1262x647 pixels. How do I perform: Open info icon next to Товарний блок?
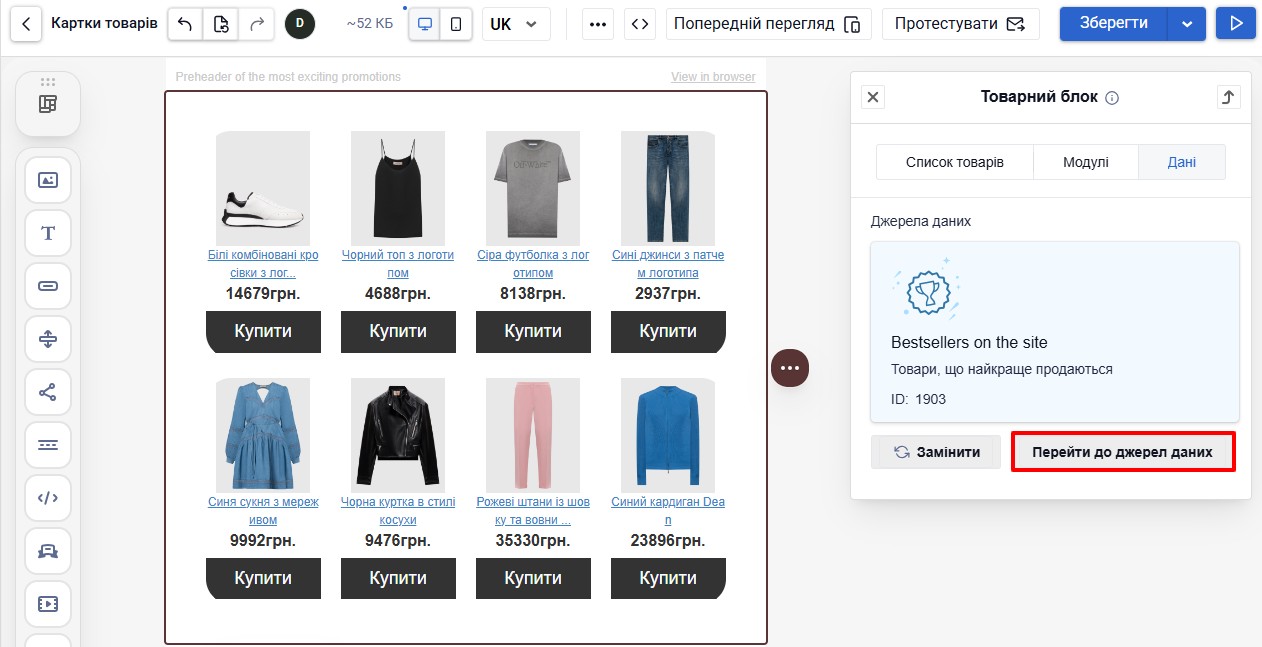click(x=1112, y=98)
